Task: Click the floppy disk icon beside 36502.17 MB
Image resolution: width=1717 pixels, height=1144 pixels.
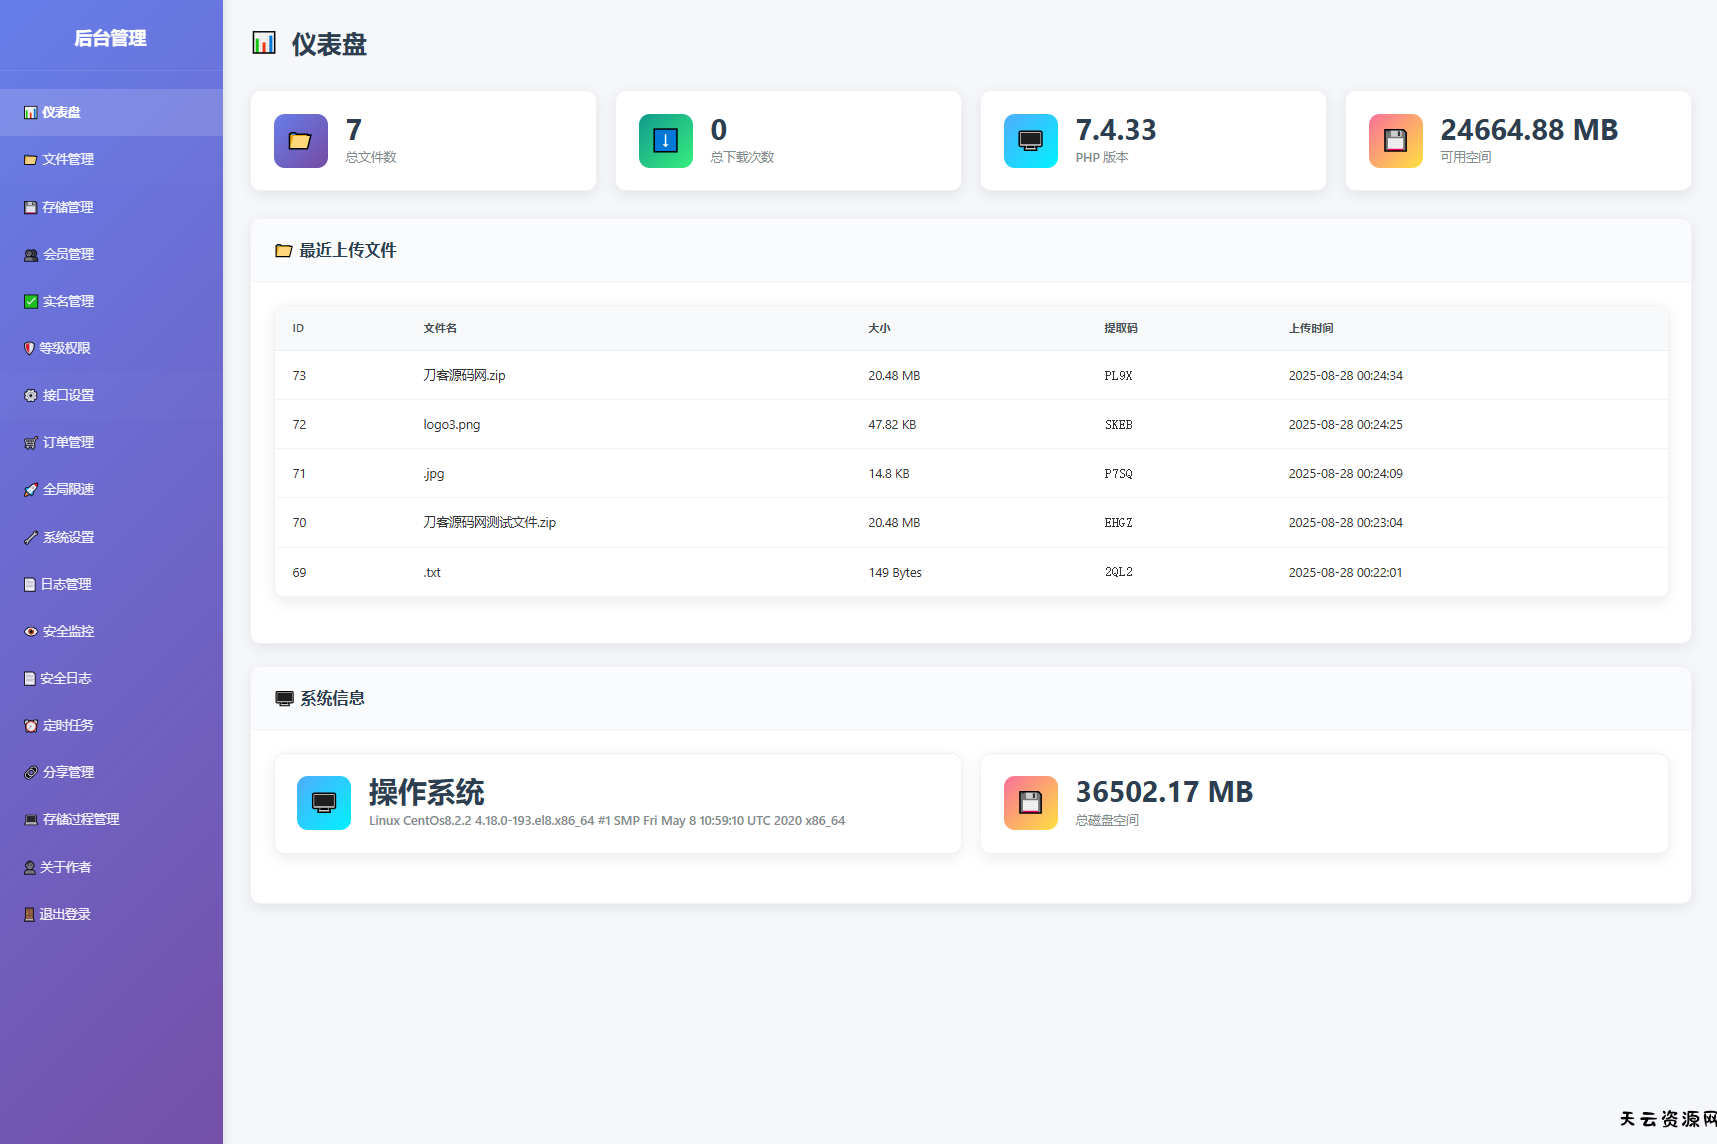Action: [1030, 803]
